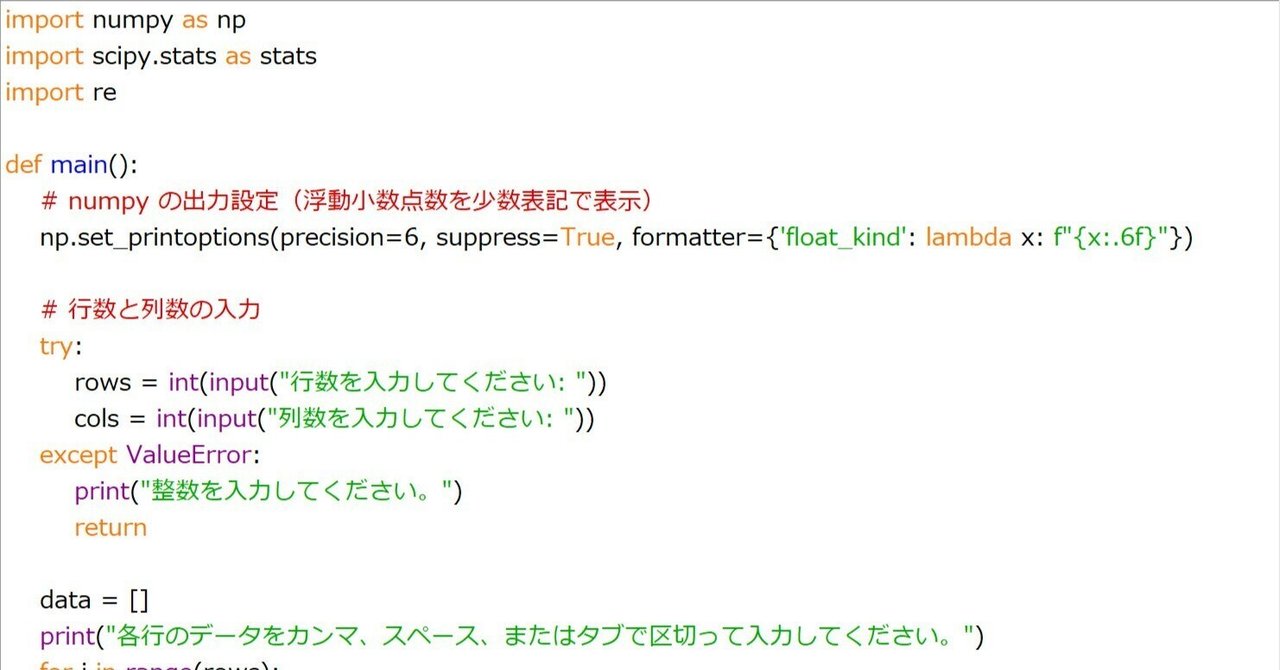
Task: Click the 'return' keyword
Action: [x=110, y=528]
